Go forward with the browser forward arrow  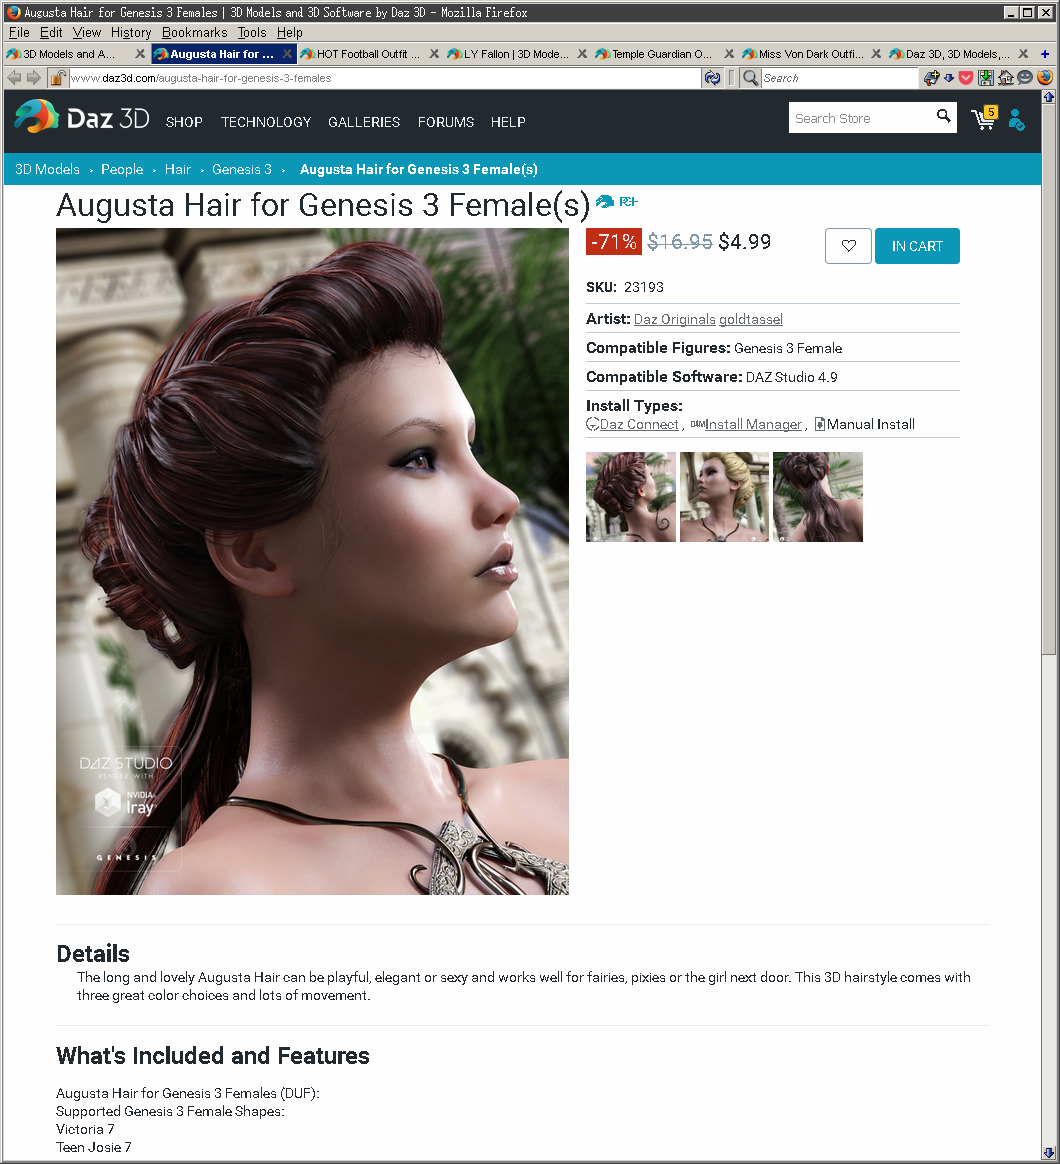(33, 78)
